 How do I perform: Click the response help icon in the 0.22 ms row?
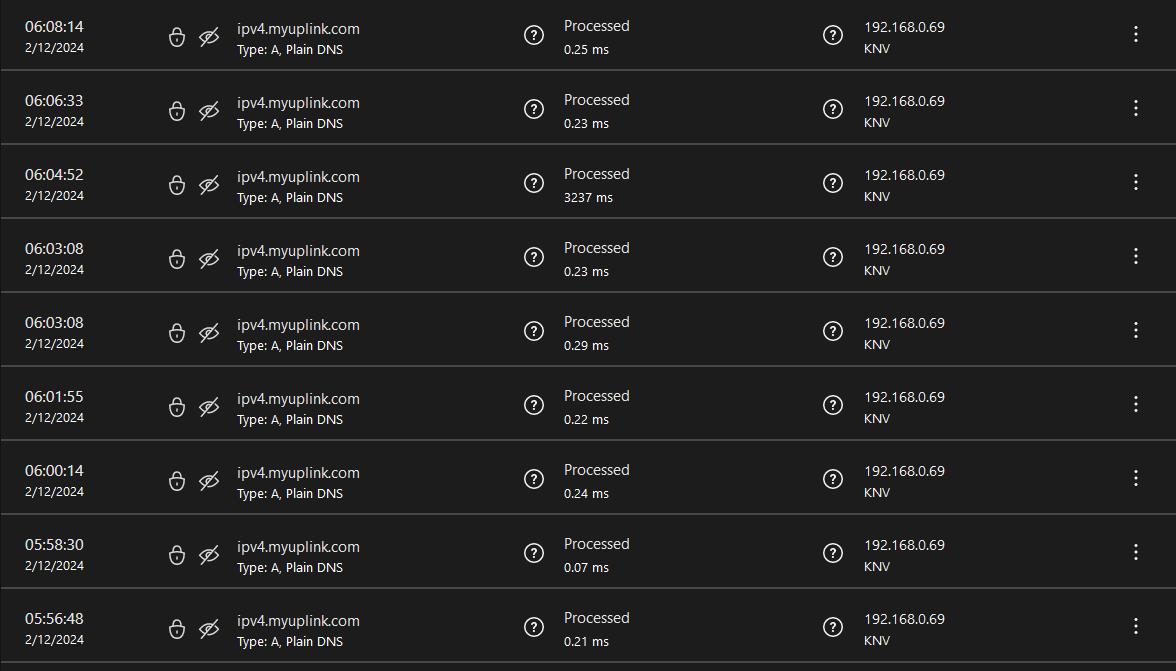[x=533, y=405]
